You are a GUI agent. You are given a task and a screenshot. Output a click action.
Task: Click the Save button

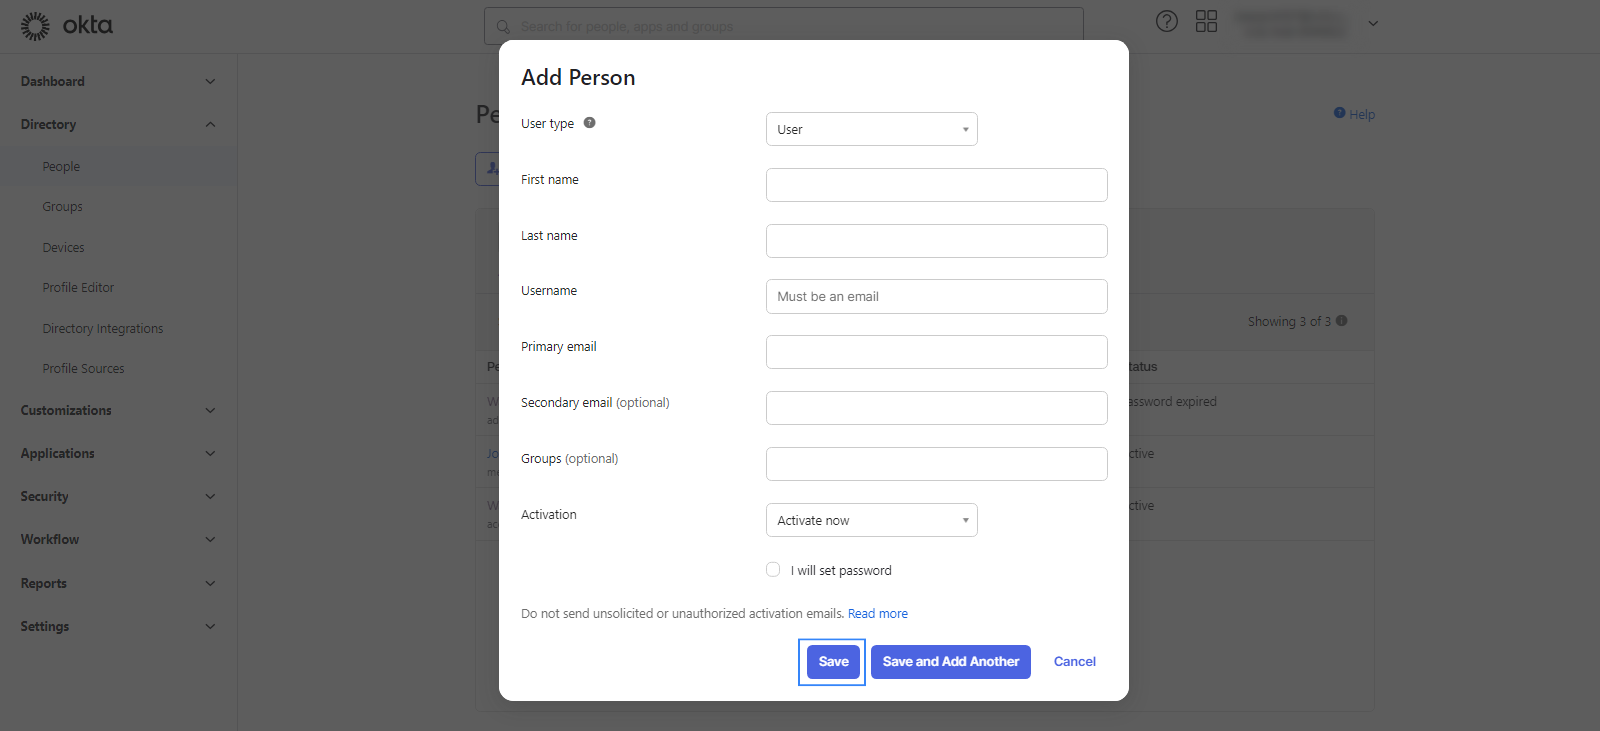[833, 662]
